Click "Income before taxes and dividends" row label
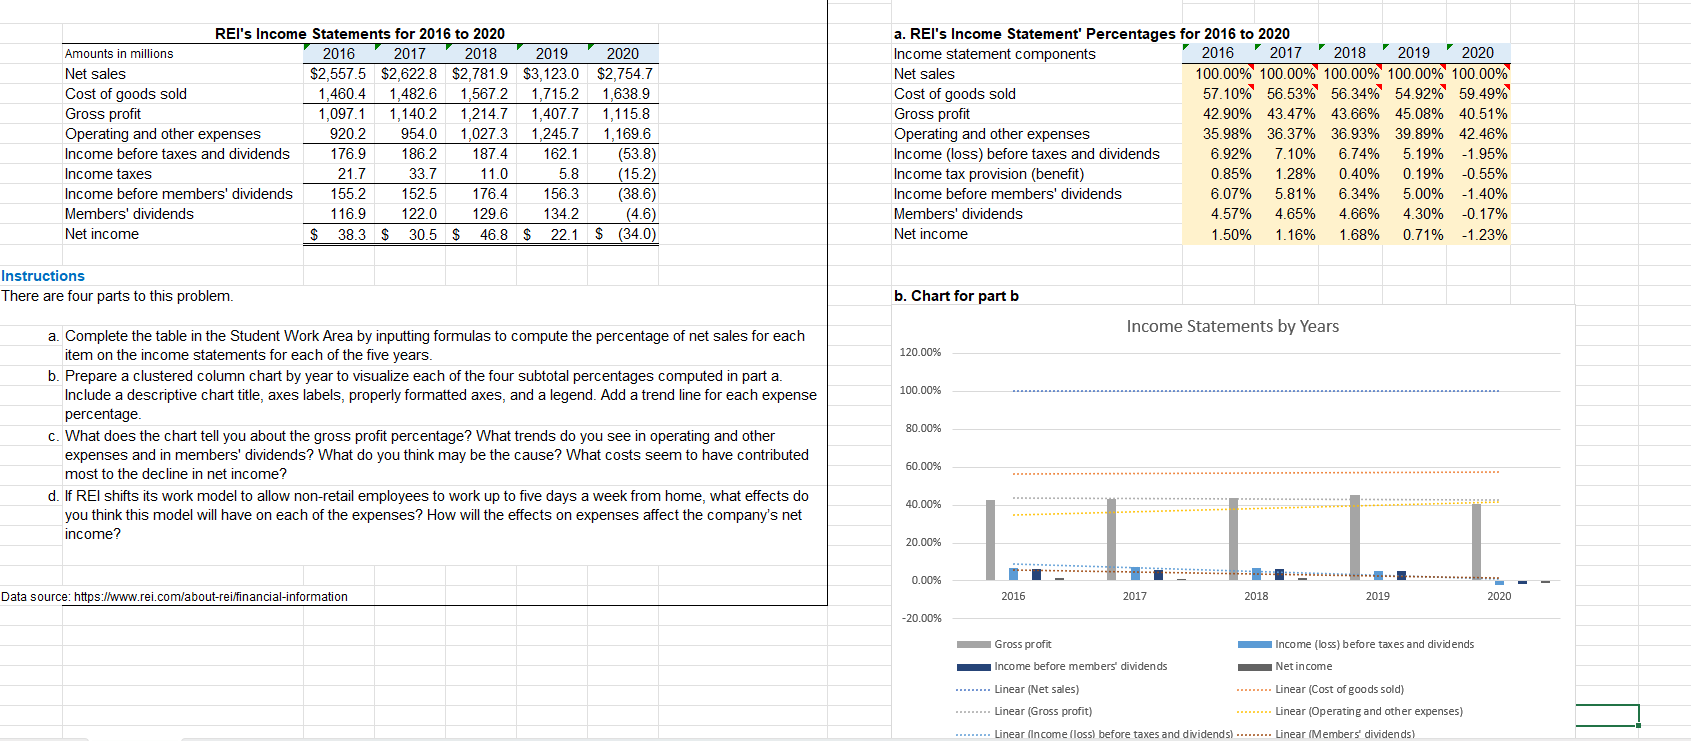Screen dimensions: 1691x741 click(x=177, y=154)
